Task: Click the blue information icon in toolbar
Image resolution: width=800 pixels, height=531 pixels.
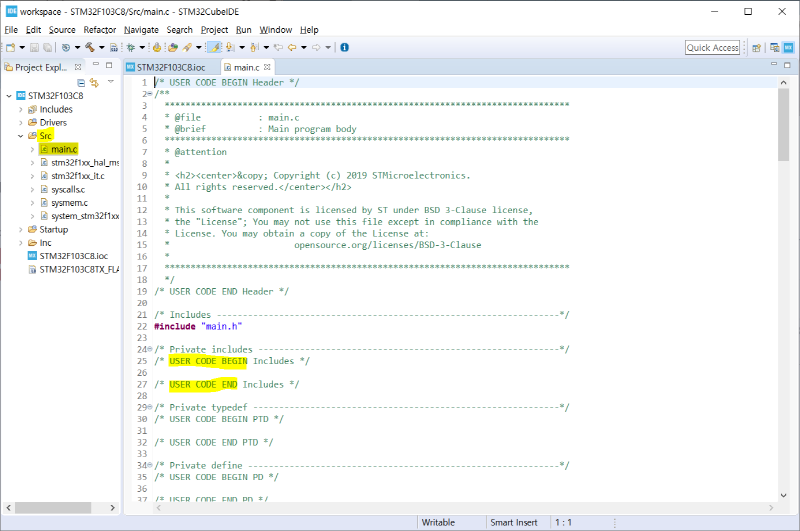Action: (x=344, y=47)
